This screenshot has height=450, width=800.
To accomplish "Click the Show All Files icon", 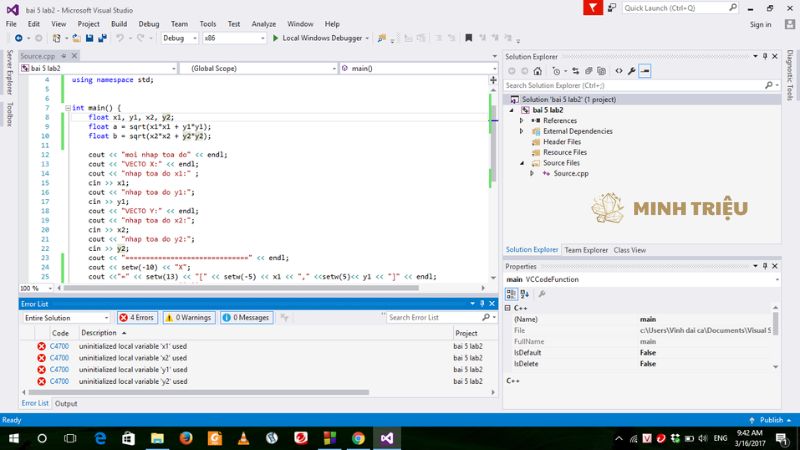I will 601,71.
